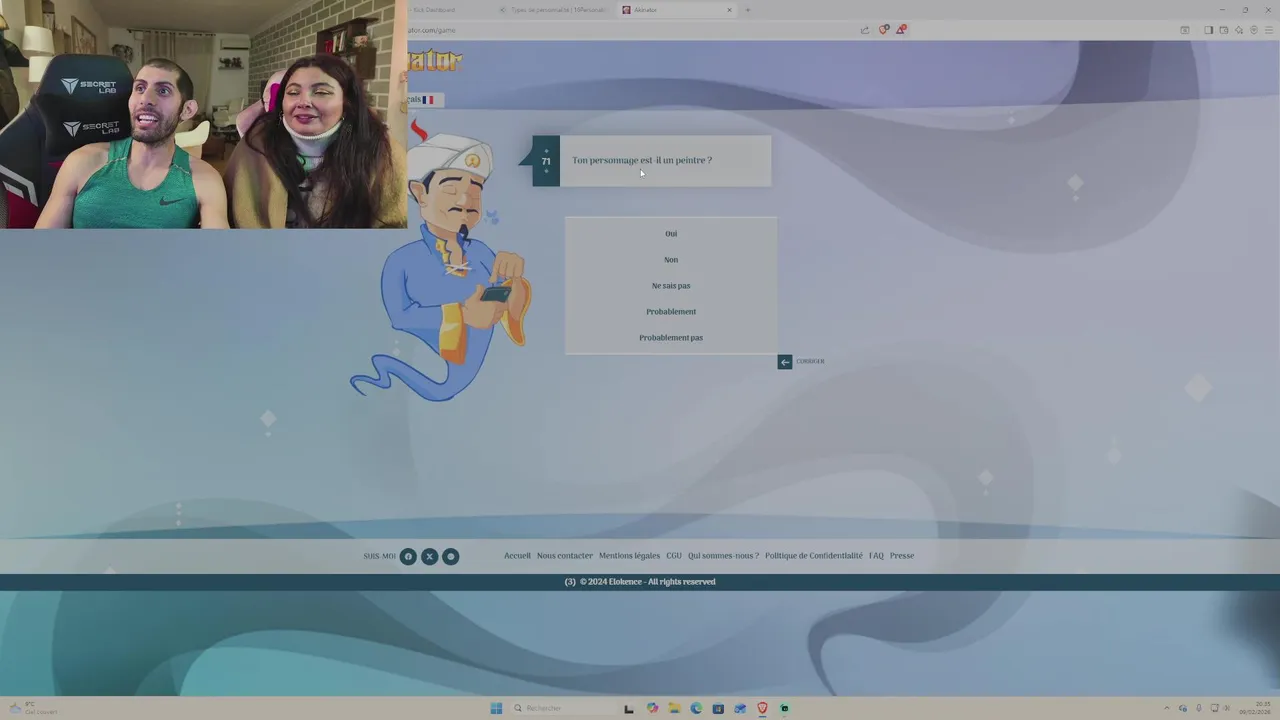Viewport: 1280px width, 720px height.
Task: Open the 'Mentions légales' footer link
Action: [x=629, y=556]
